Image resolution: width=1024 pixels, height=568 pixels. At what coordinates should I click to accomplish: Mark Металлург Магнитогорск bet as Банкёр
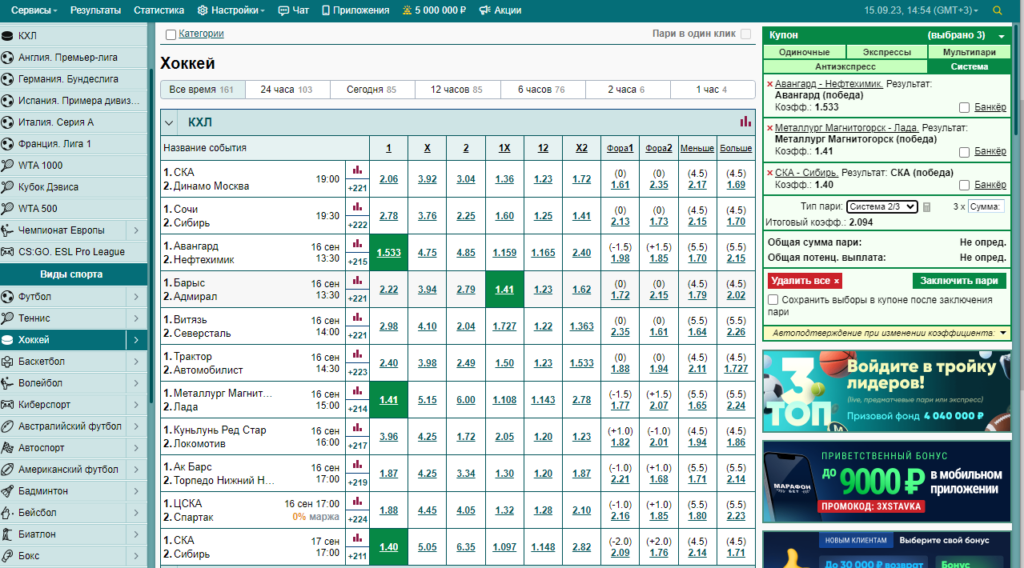click(964, 151)
